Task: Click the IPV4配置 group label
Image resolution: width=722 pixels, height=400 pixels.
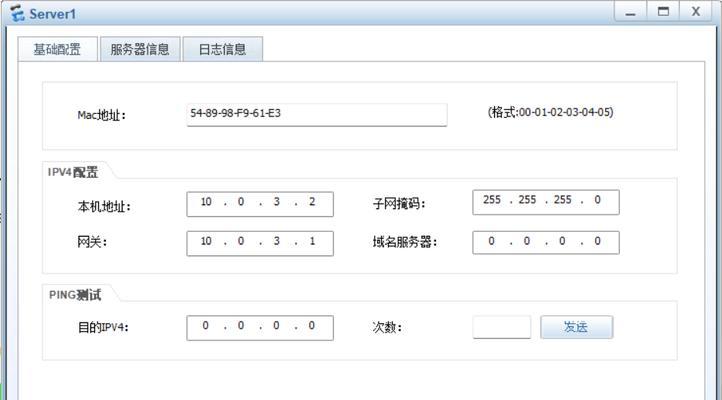Action: point(73,172)
